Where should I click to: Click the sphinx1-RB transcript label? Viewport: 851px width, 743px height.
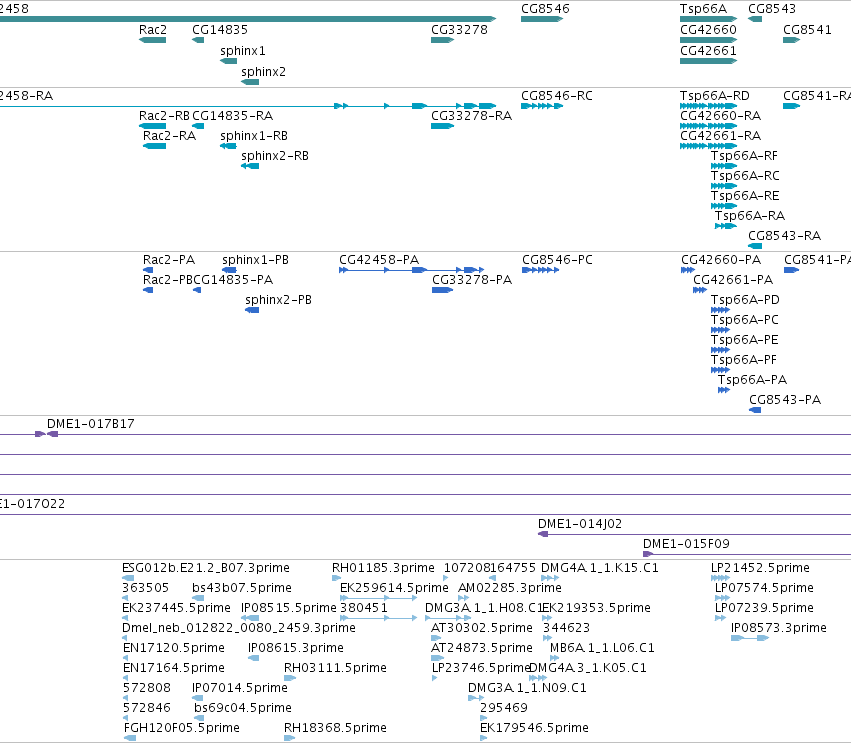[x=254, y=136]
